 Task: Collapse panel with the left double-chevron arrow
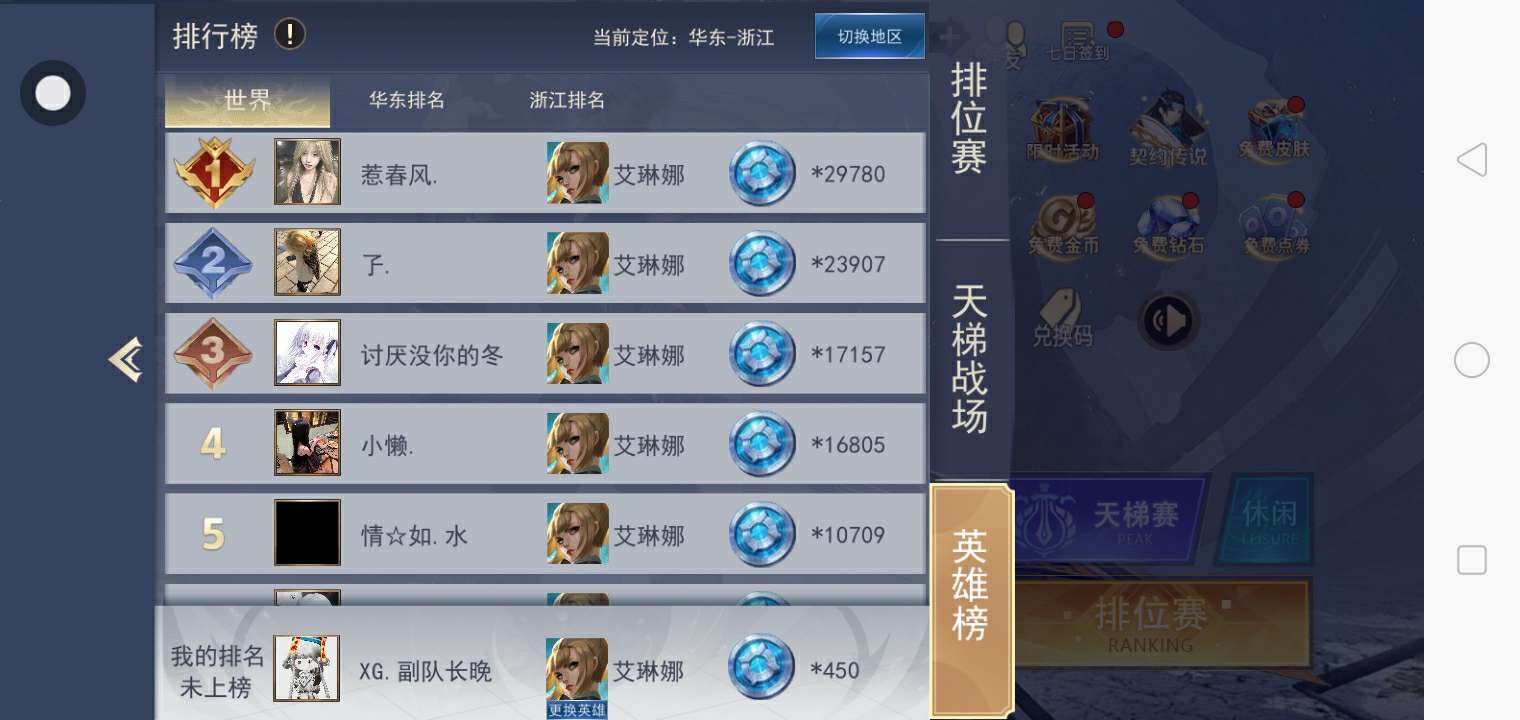pos(126,360)
